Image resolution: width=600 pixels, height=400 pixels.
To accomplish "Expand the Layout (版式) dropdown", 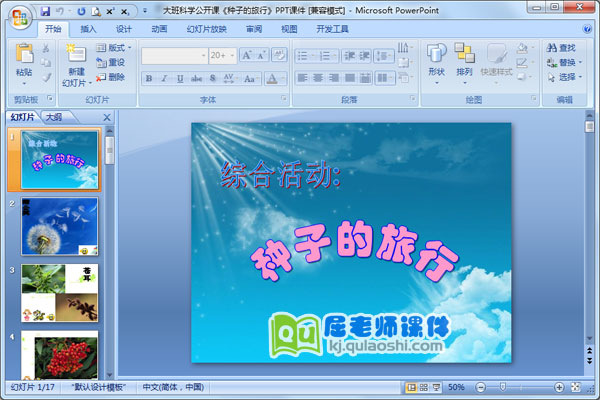I will pos(114,47).
